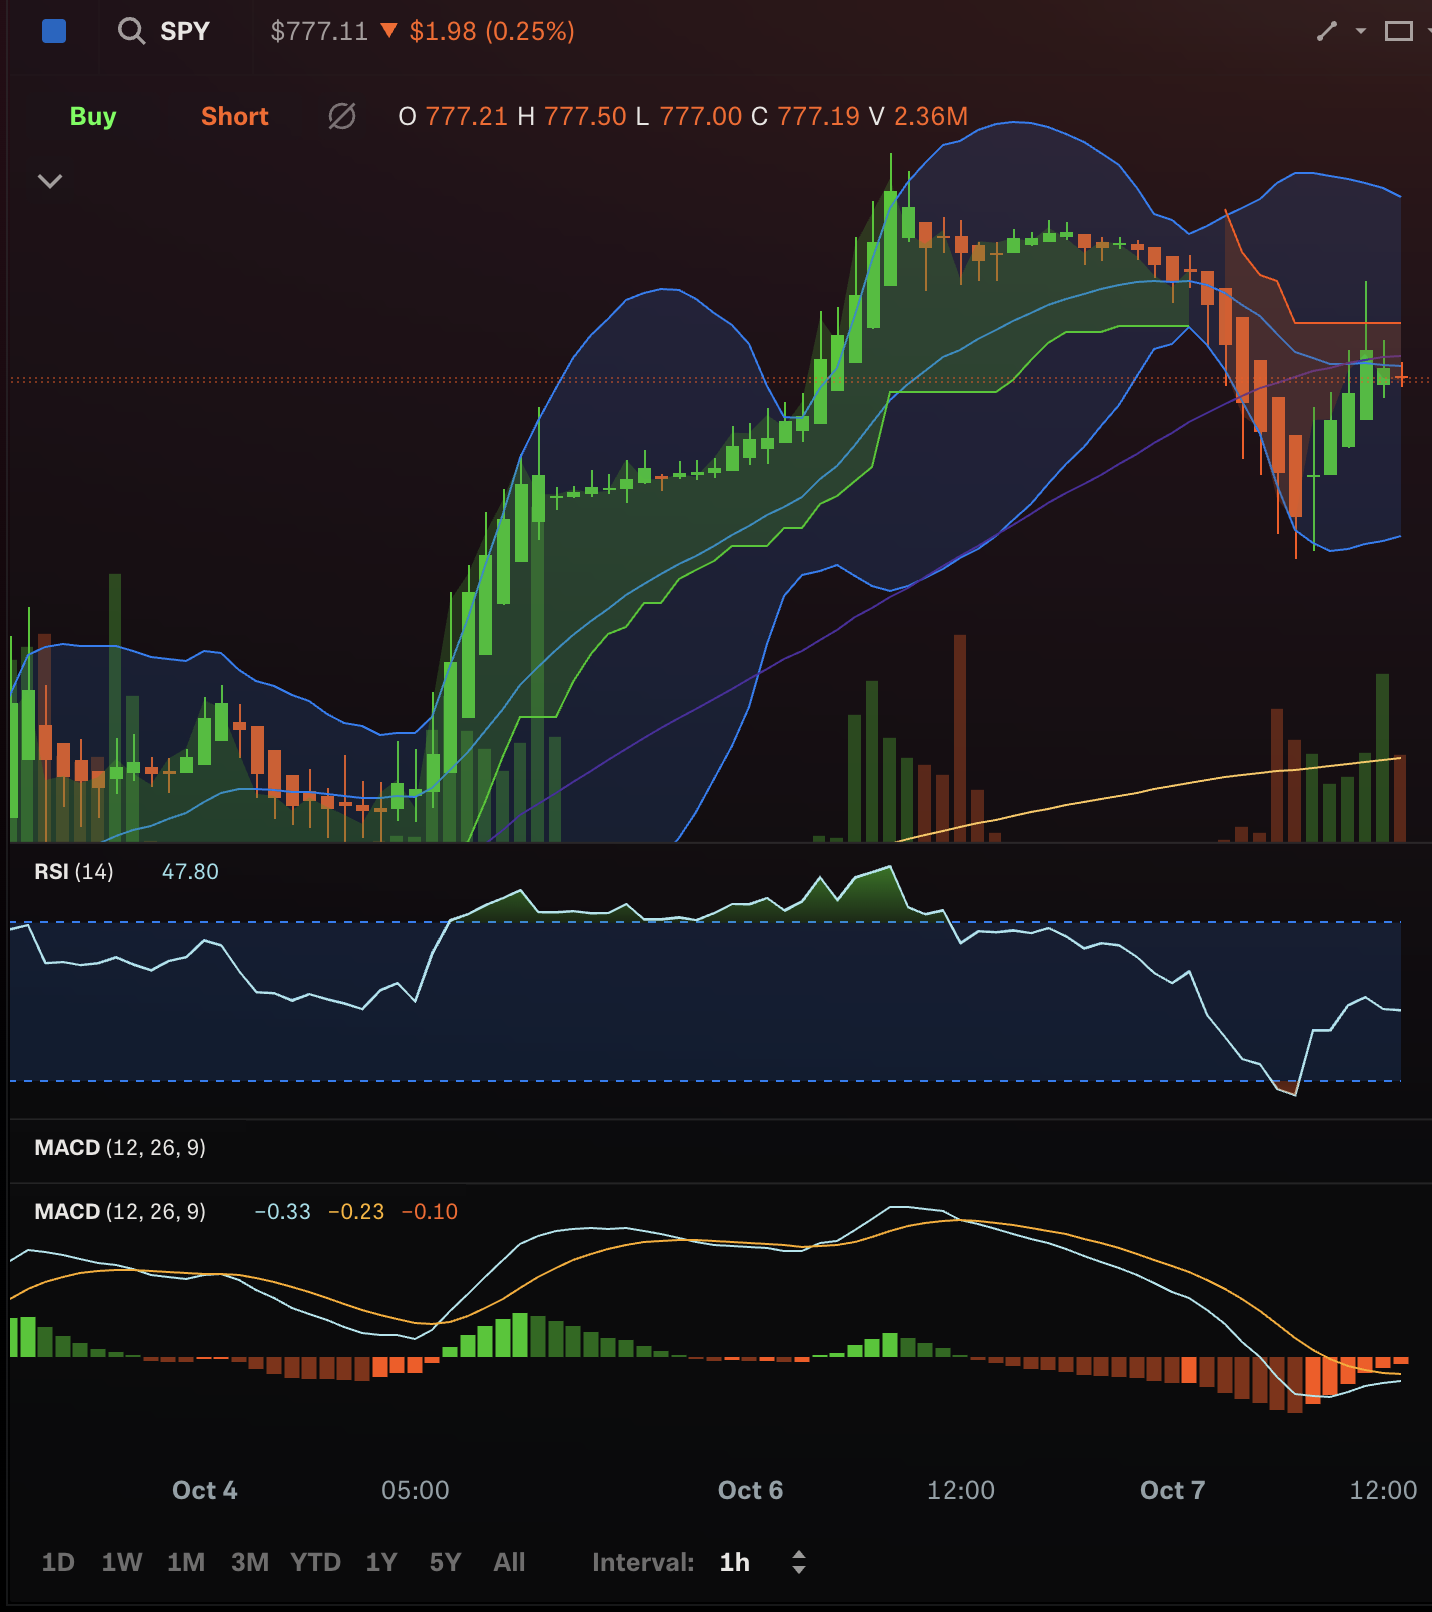Viewport: 1432px width, 1612px height.
Task: Click the Buy button
Action: [93, 116]
